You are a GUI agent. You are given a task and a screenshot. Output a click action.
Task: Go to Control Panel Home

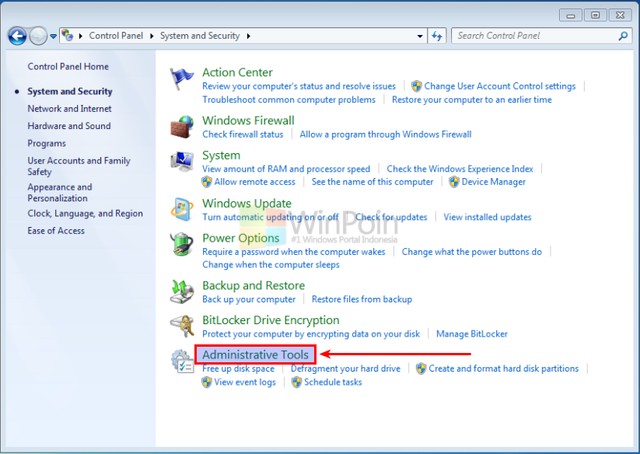coord(68,67)
